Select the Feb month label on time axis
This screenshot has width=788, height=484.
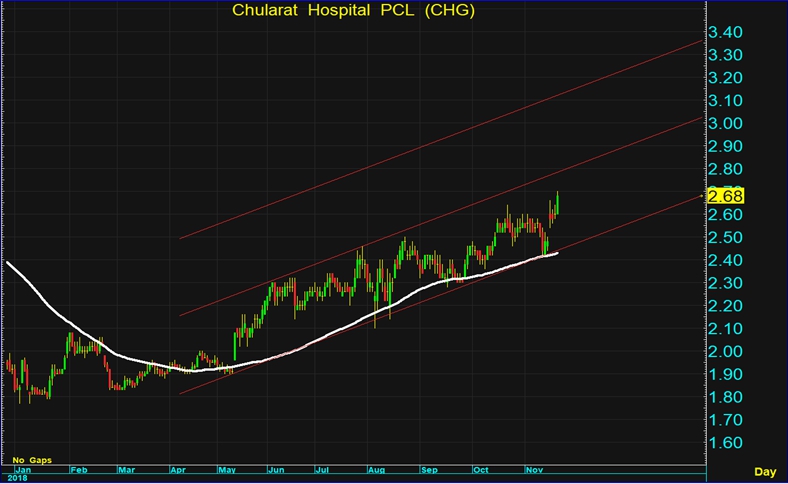point(79,470)
